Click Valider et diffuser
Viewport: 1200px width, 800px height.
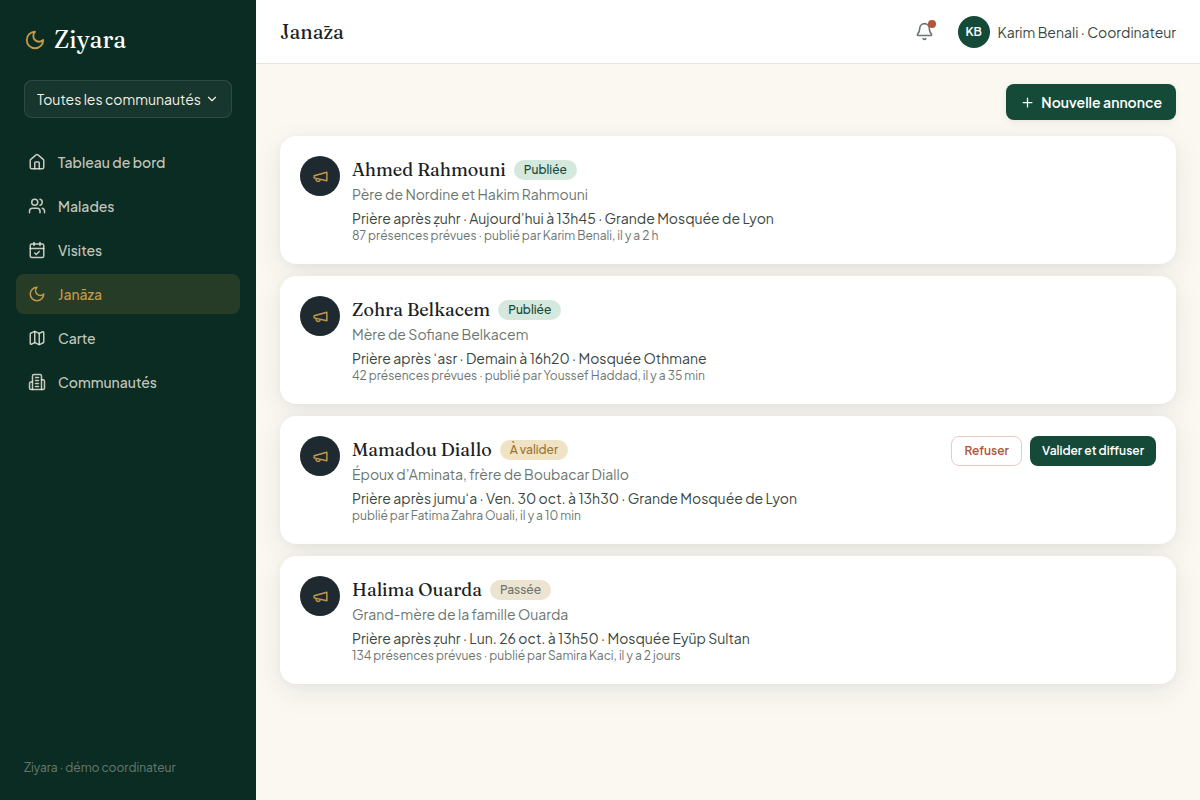(1093, 451)
